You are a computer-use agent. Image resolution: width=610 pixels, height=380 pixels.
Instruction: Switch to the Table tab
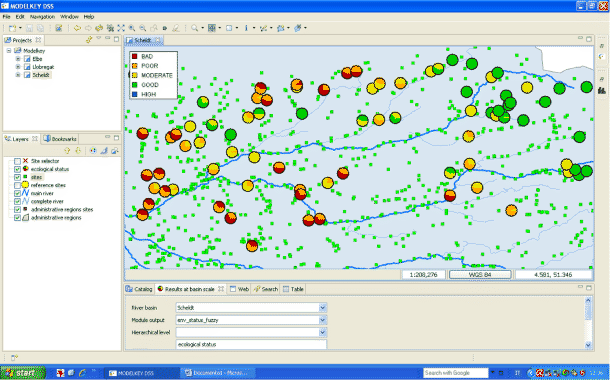[293, 289]
